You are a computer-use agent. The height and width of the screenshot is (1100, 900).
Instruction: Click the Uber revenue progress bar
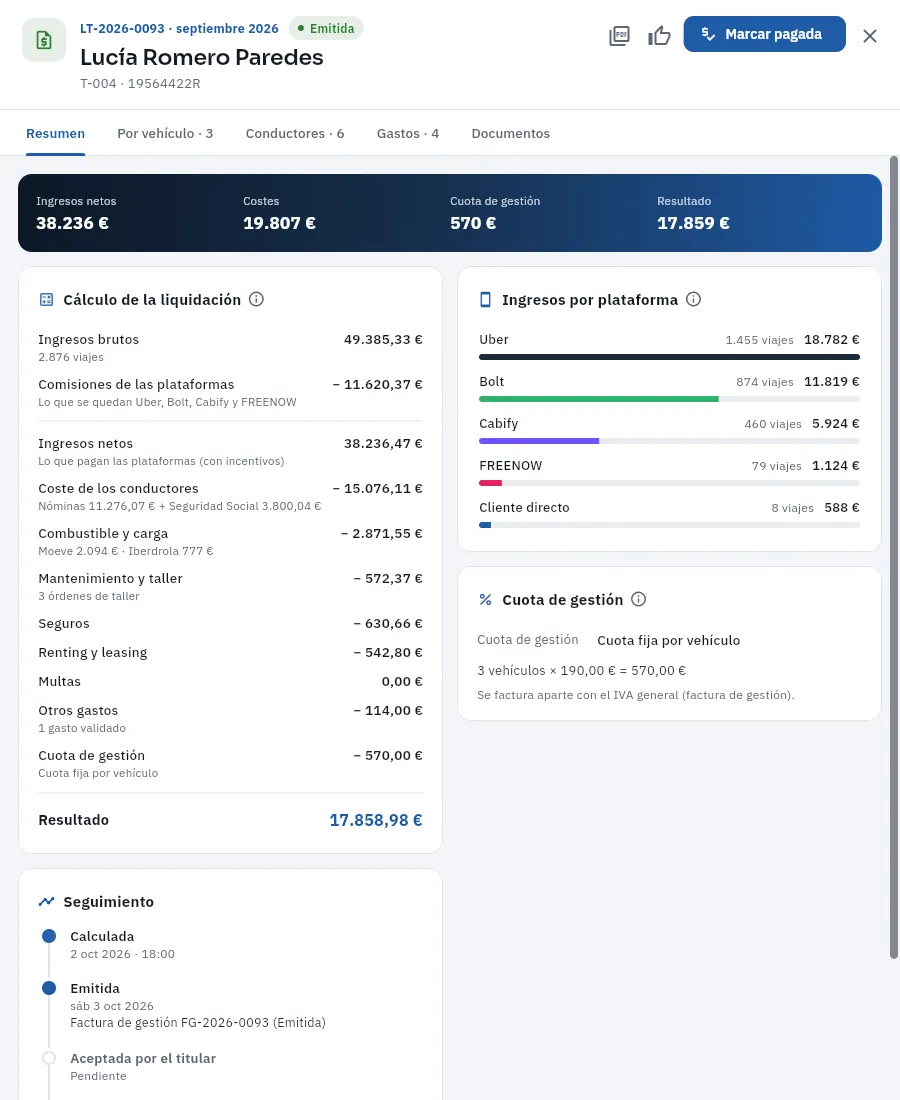pos(669,357)
